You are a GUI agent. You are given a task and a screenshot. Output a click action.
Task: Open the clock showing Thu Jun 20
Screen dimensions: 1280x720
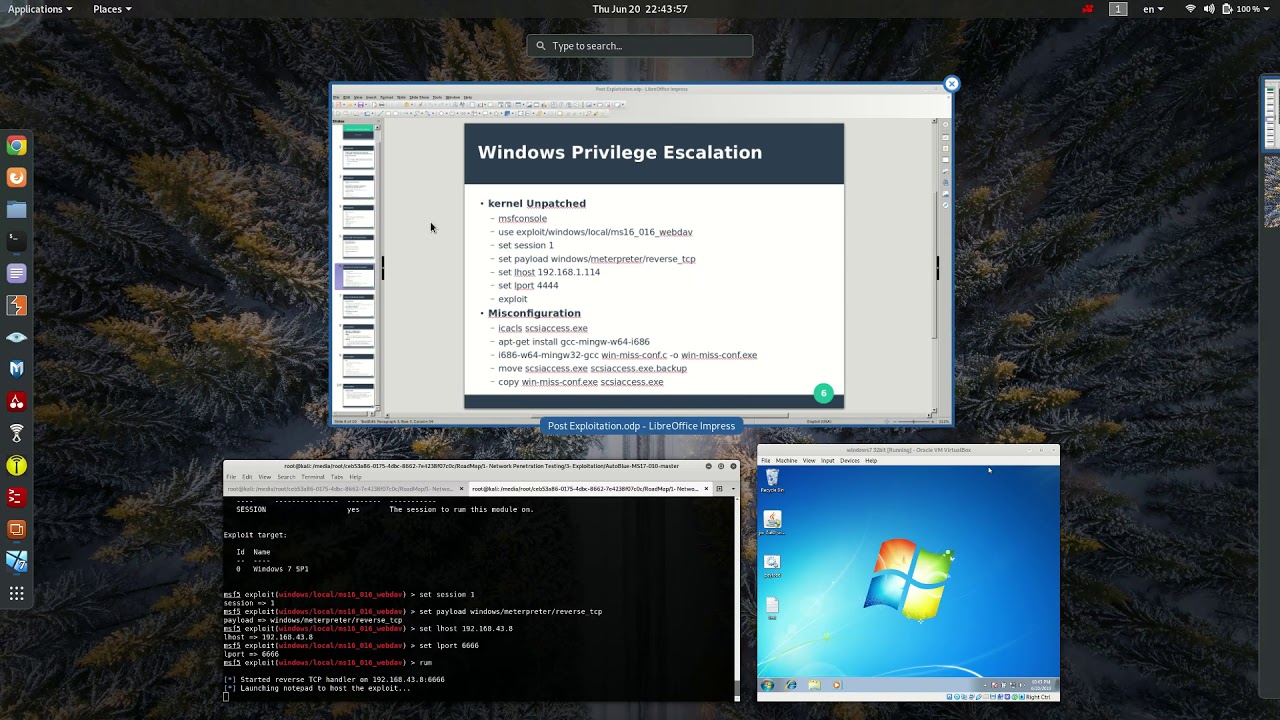tap(640, 9)
